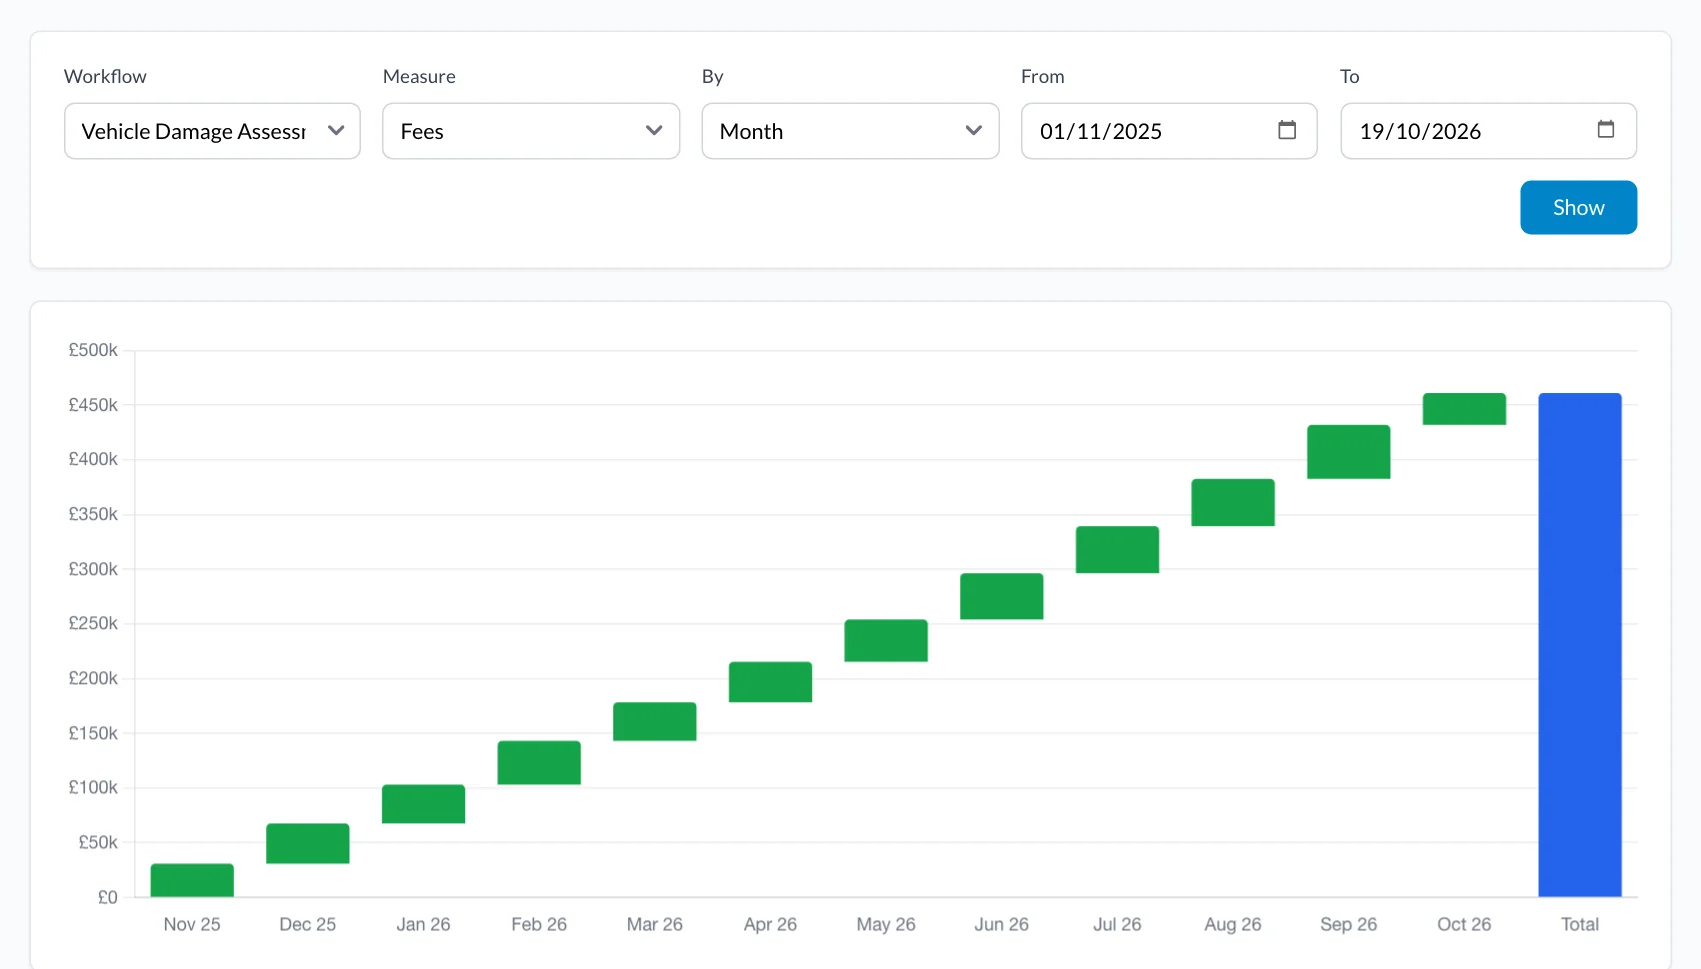Click the 'Measure' field label

coord(419,77)
